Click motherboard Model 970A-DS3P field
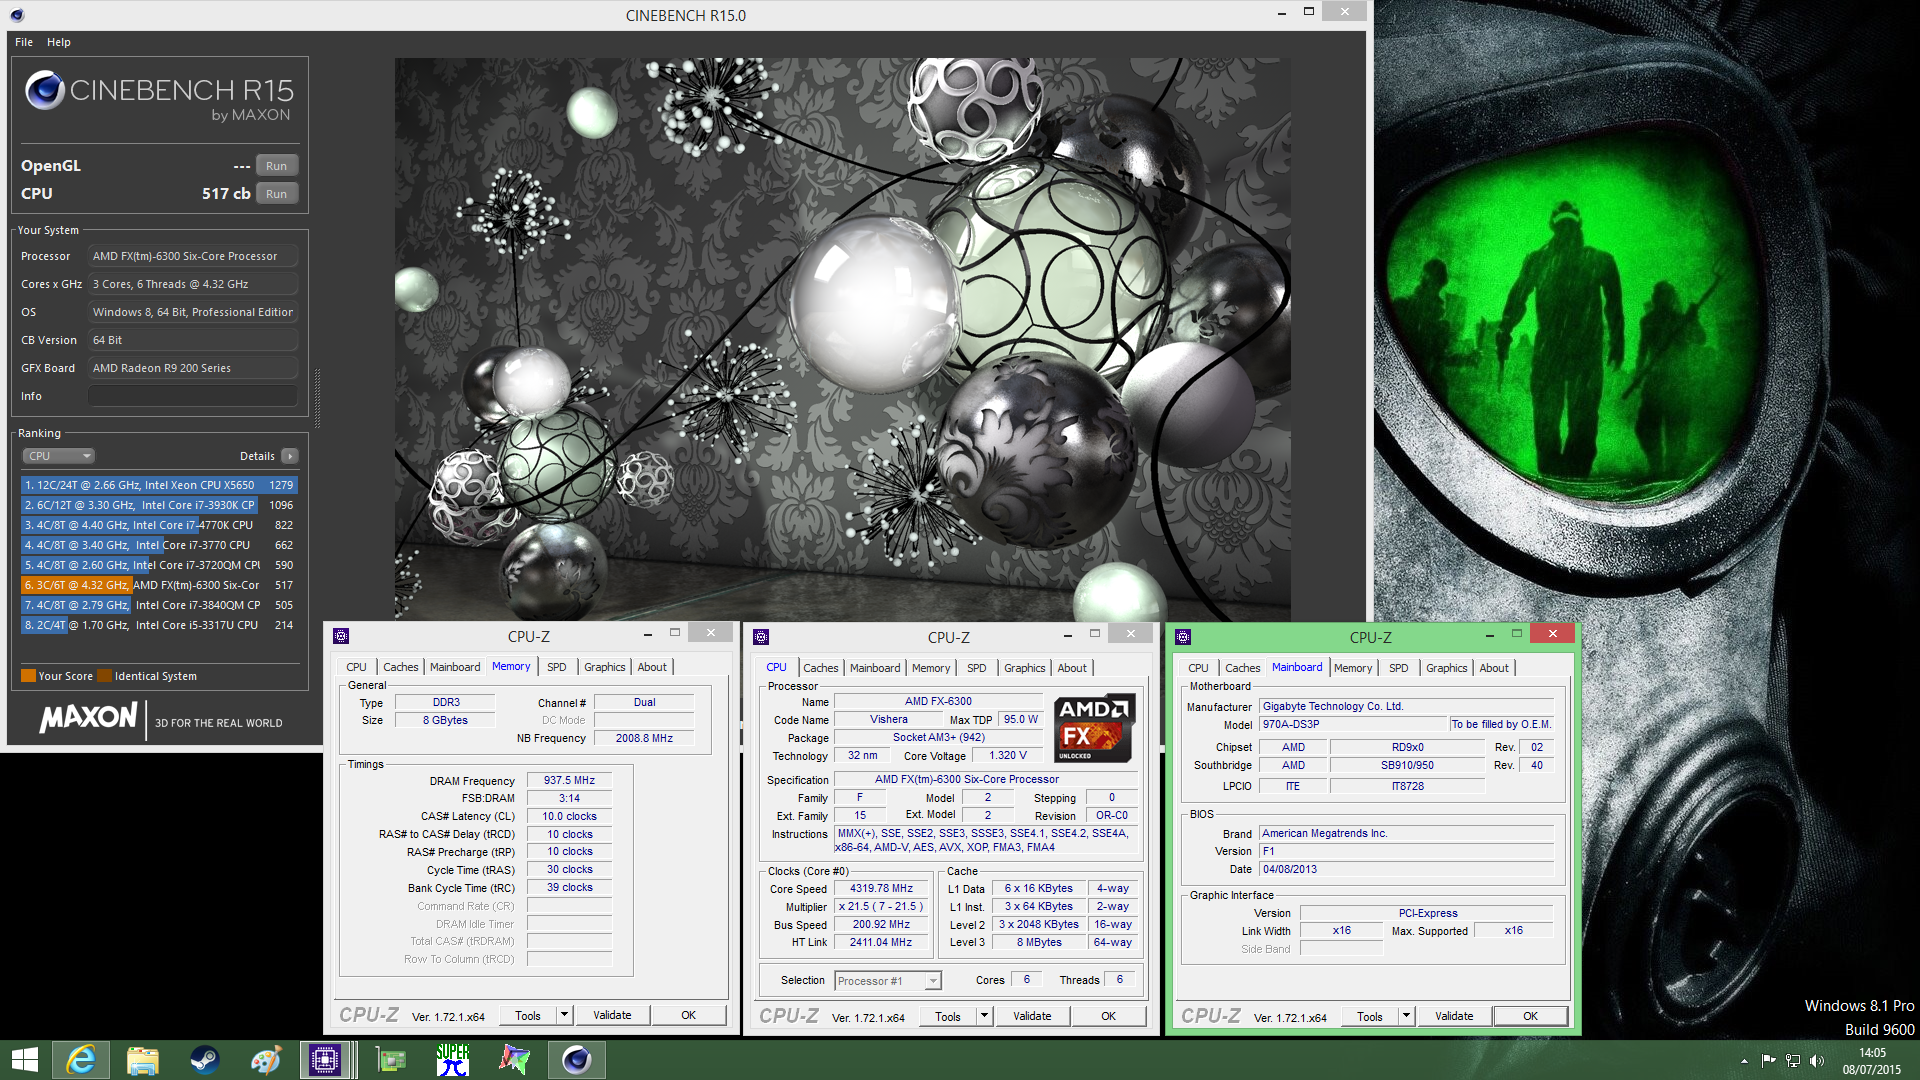The height and width of the screenshot is (1080, 1920). [1353, 724]
